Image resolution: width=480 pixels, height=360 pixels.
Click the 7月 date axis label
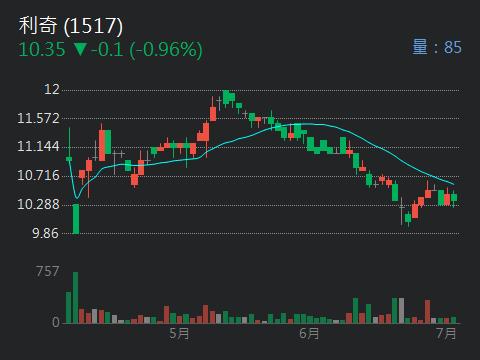446,333
